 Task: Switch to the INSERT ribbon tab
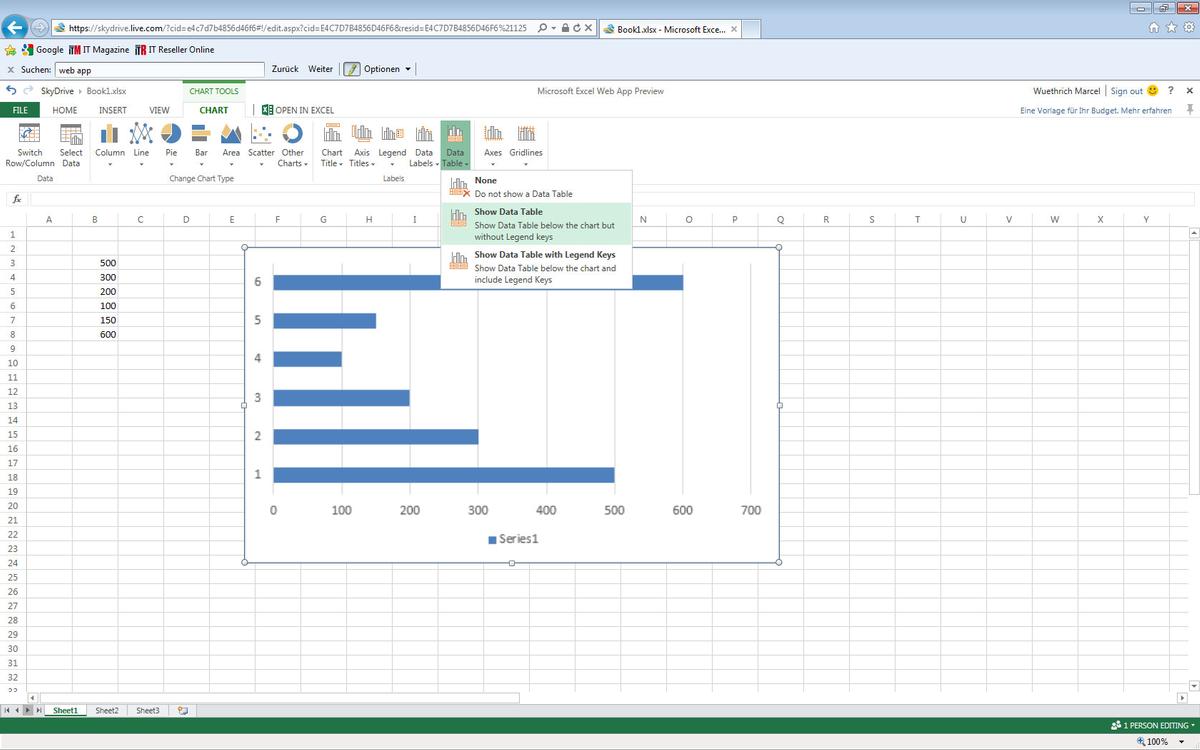coord(113,110)
